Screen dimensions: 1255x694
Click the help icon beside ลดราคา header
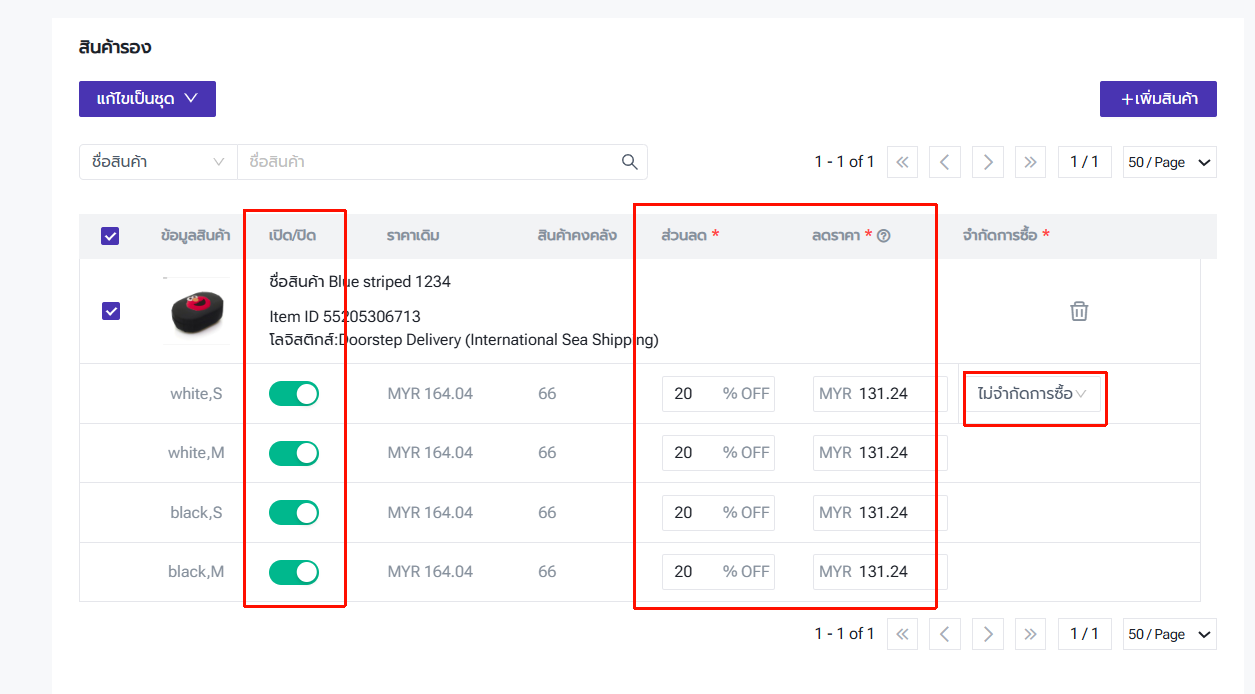(884, 236)
